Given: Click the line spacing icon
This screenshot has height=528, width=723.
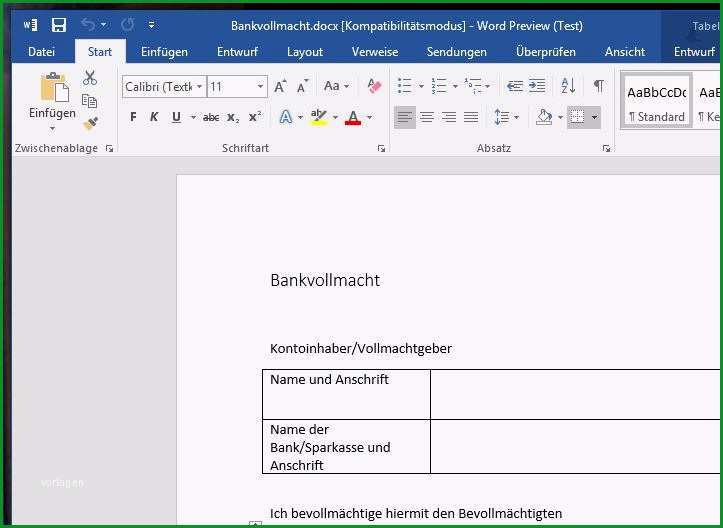Looking at the screenshot, I should [501, 117].
